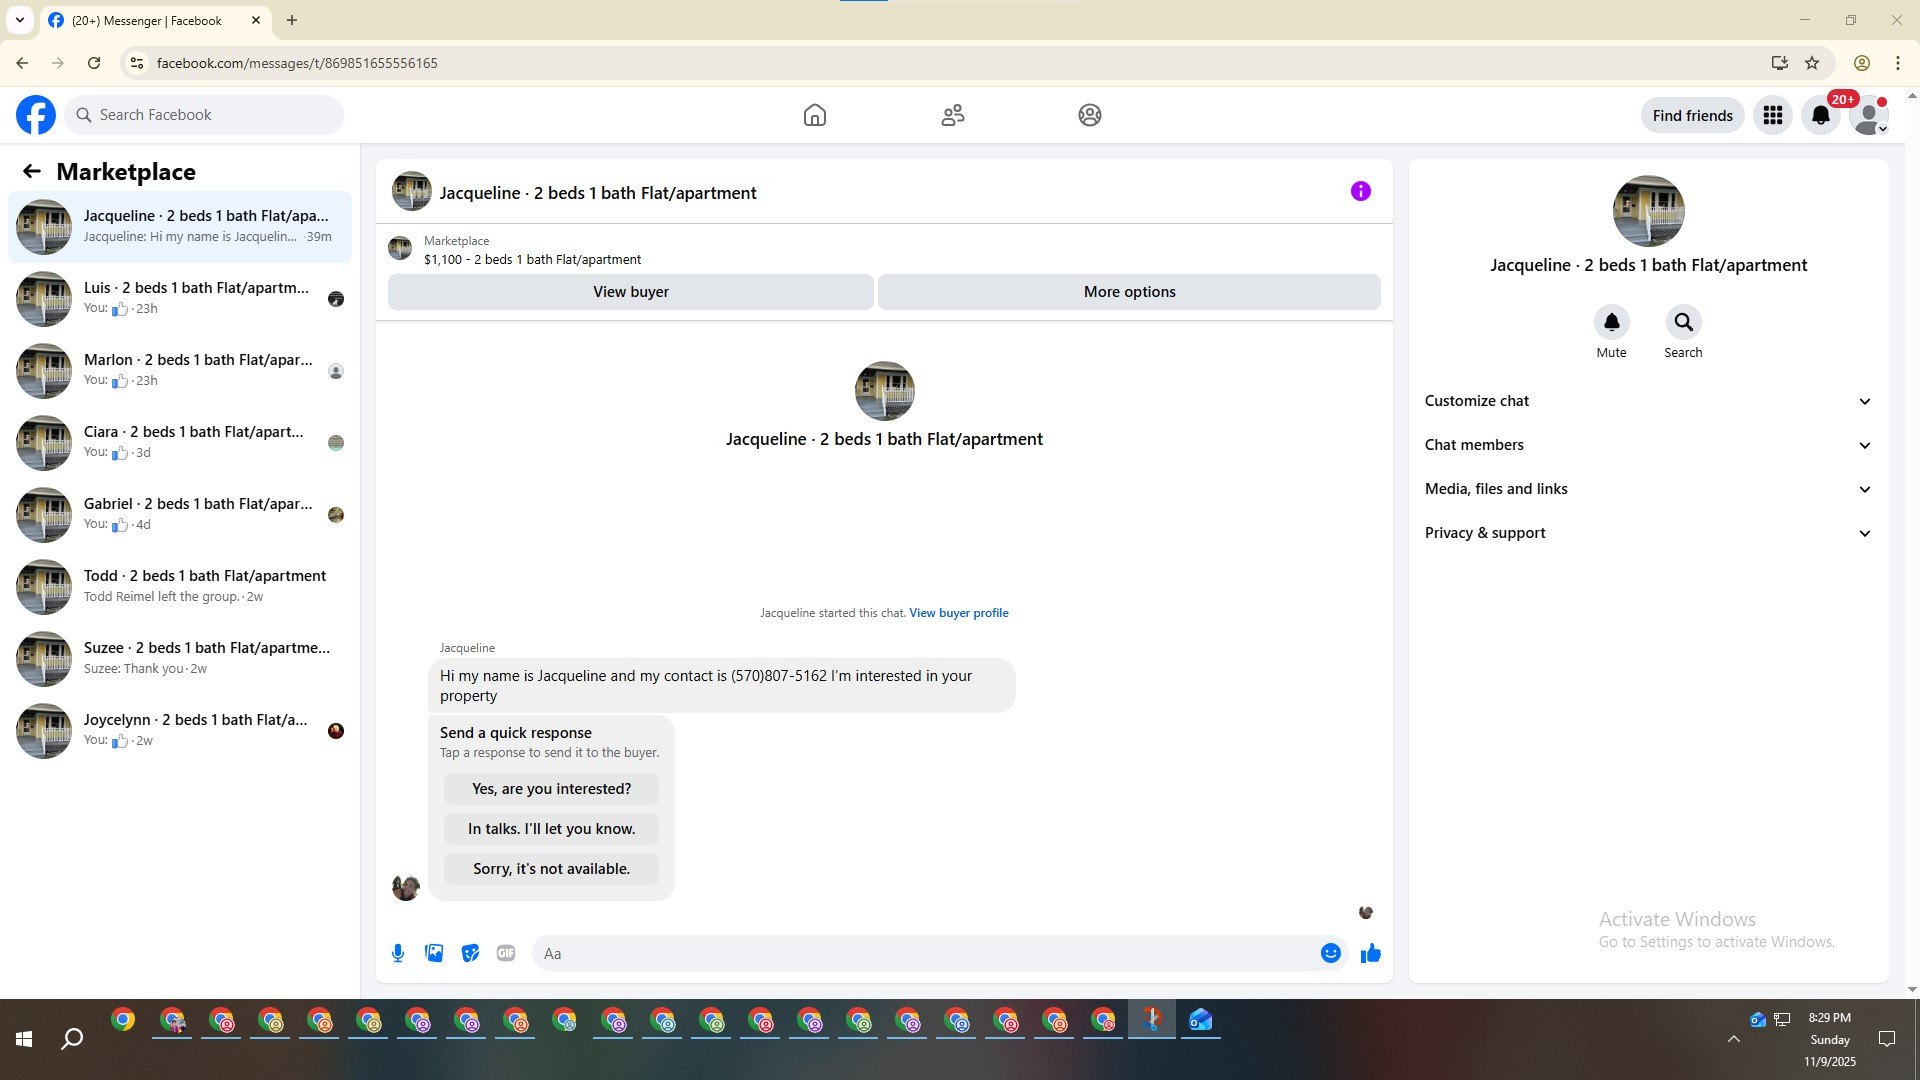Go back from Marketplace with arrow
This screenshot has width=1920, height=1080.
32,172
